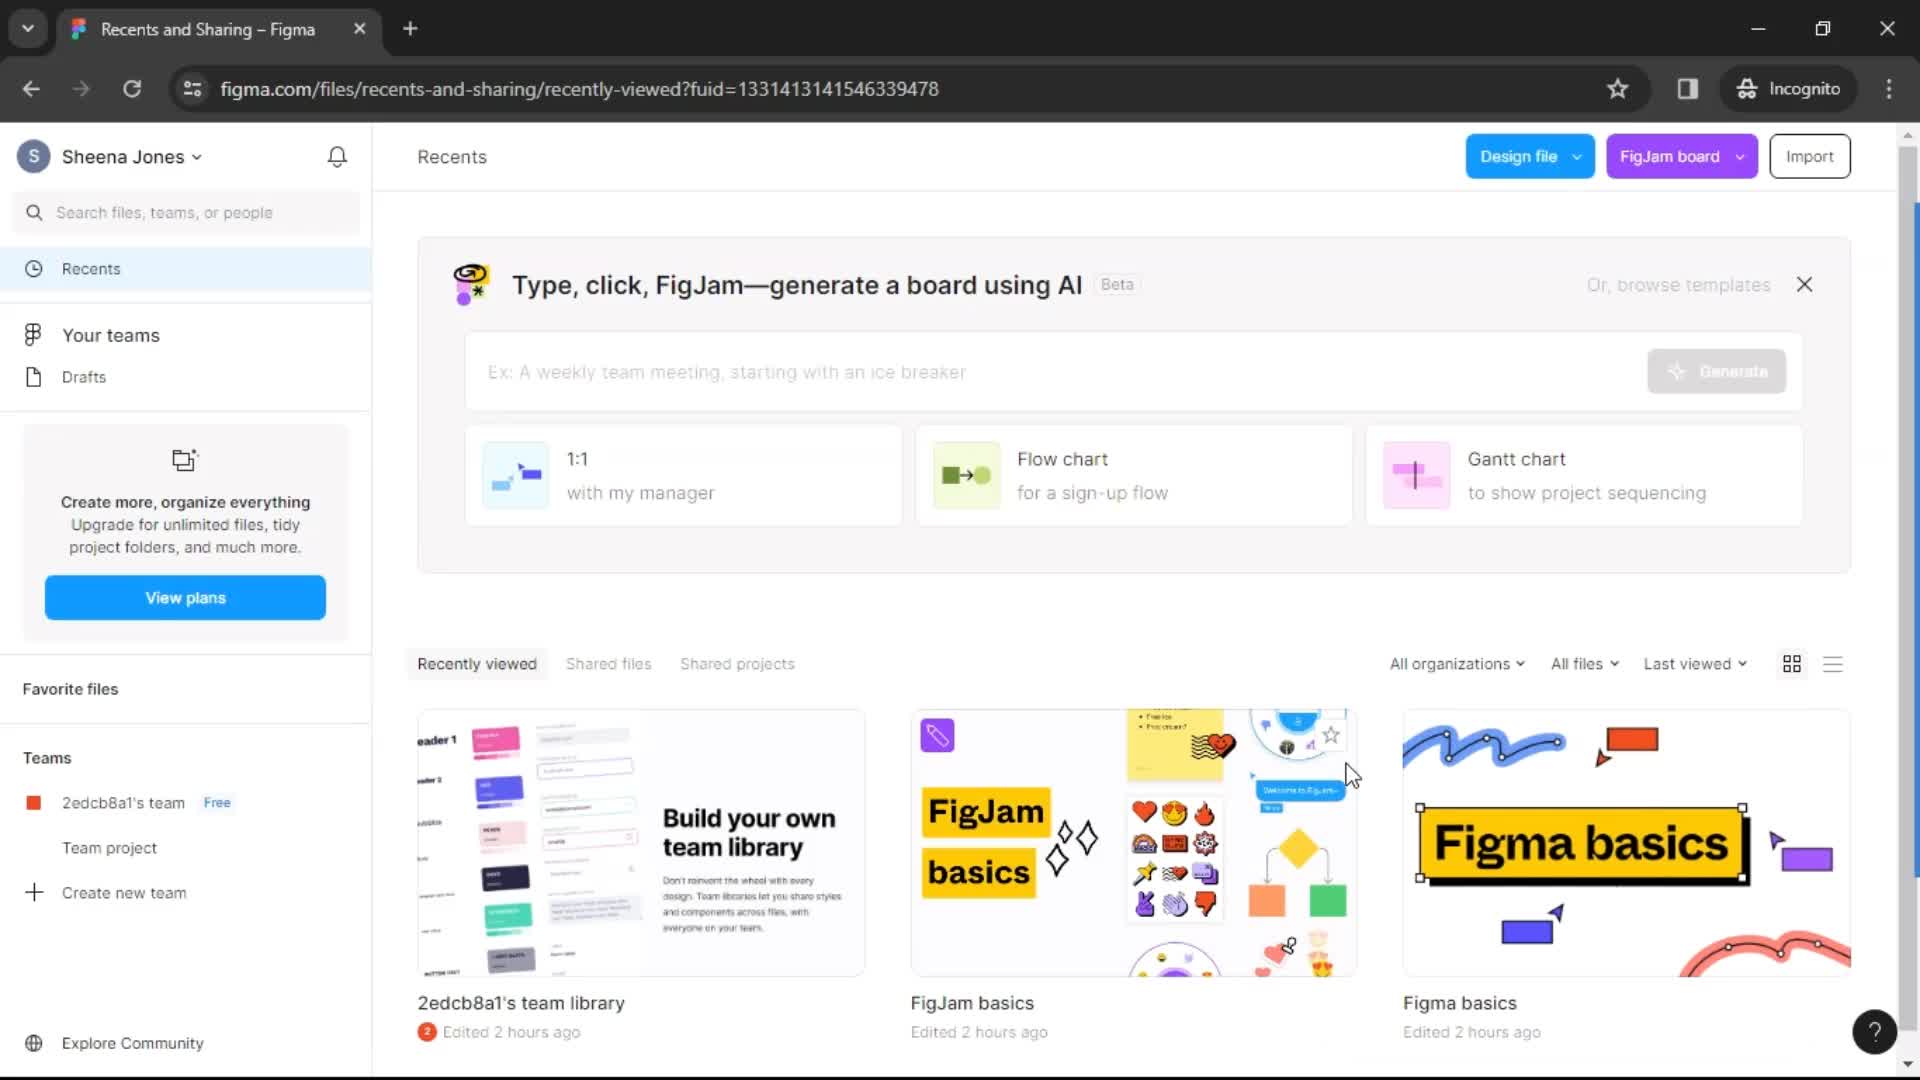1920x1080 pixels.
Task: Select the Recently viewed tab
Action: click(x=476, y=663)
